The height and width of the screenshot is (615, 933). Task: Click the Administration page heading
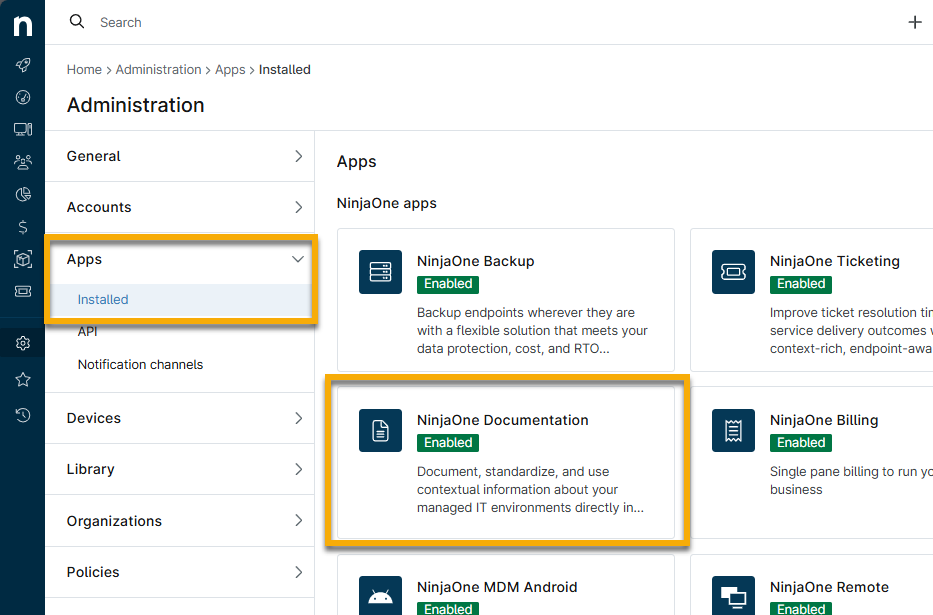[x=136, y=105]
